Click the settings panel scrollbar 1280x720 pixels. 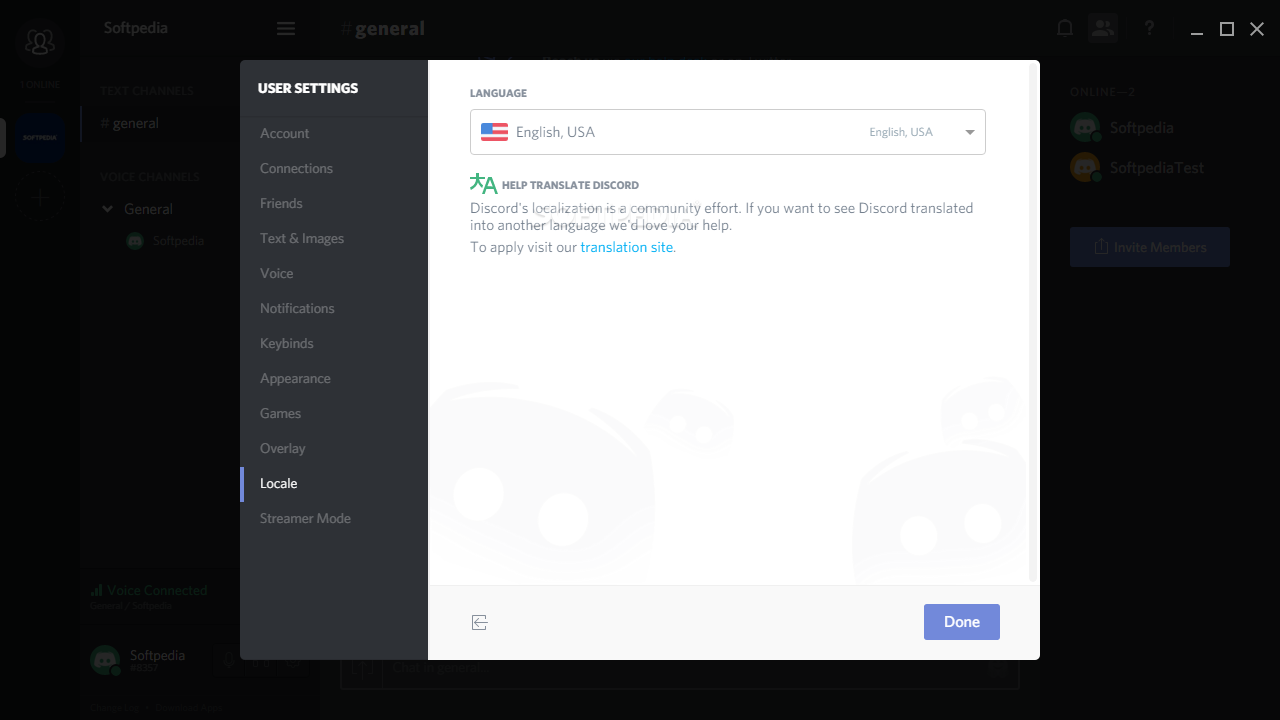(1033, 323)
